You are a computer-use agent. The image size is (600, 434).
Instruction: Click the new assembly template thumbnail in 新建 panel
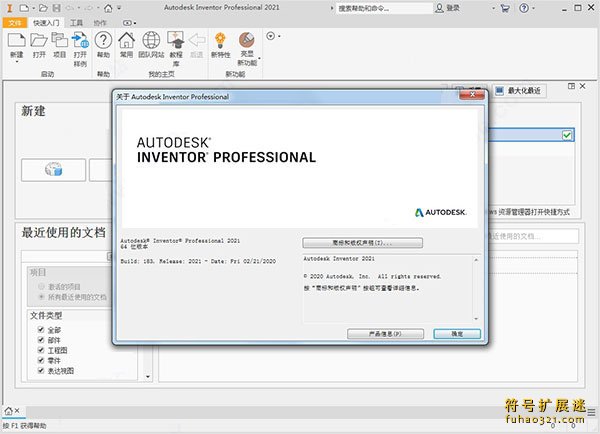(x=54, y=170)
